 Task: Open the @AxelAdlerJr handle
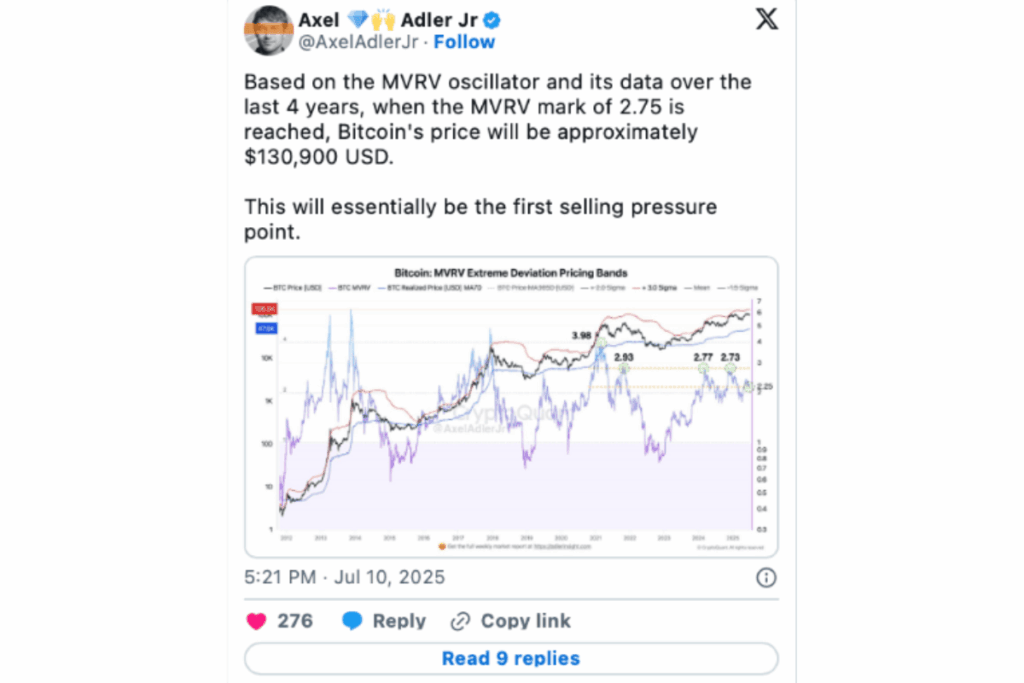pyautogui.click(x=358, y=42)
